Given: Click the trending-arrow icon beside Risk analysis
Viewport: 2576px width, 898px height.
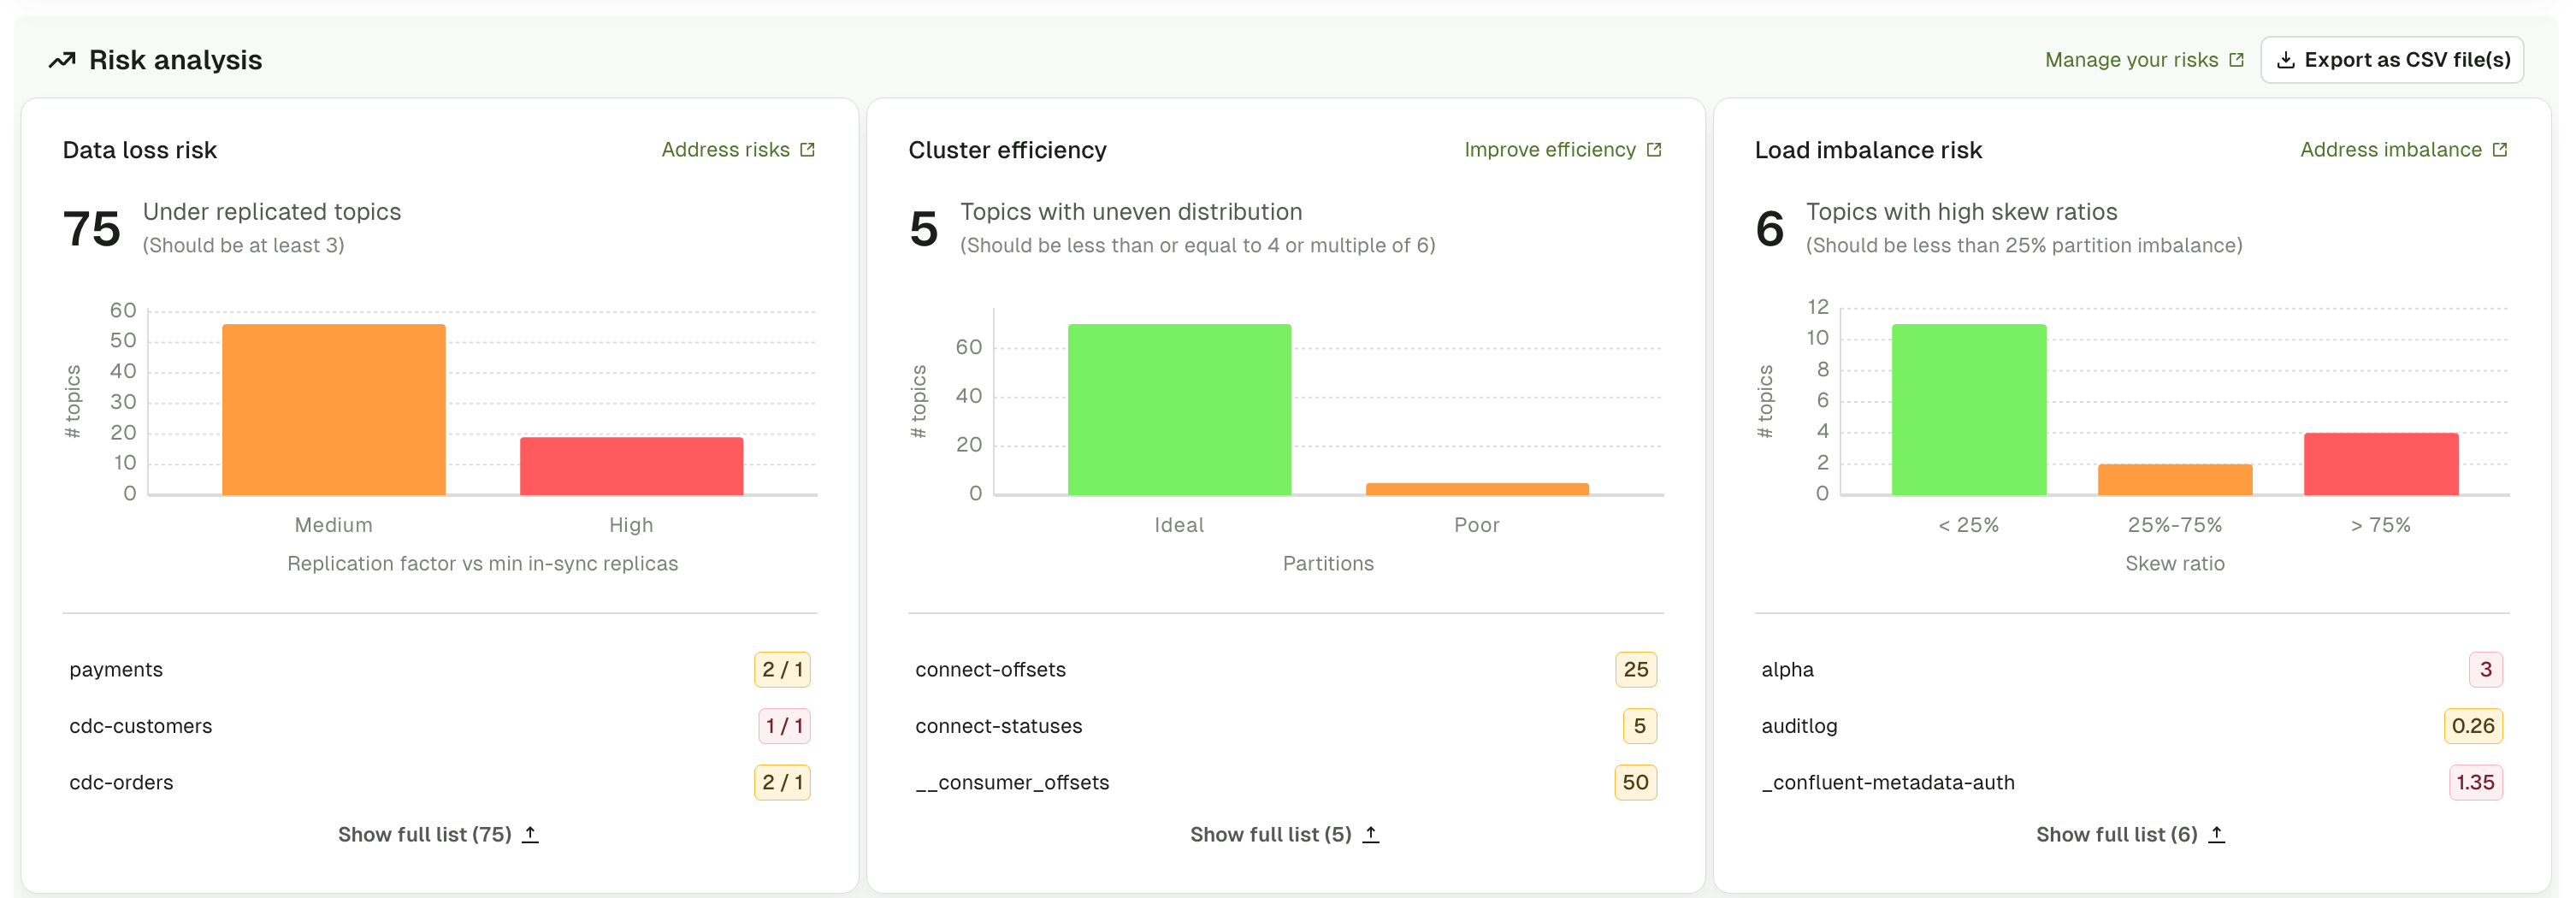Looking at the screenshot, I should click(x=62, y=59).
